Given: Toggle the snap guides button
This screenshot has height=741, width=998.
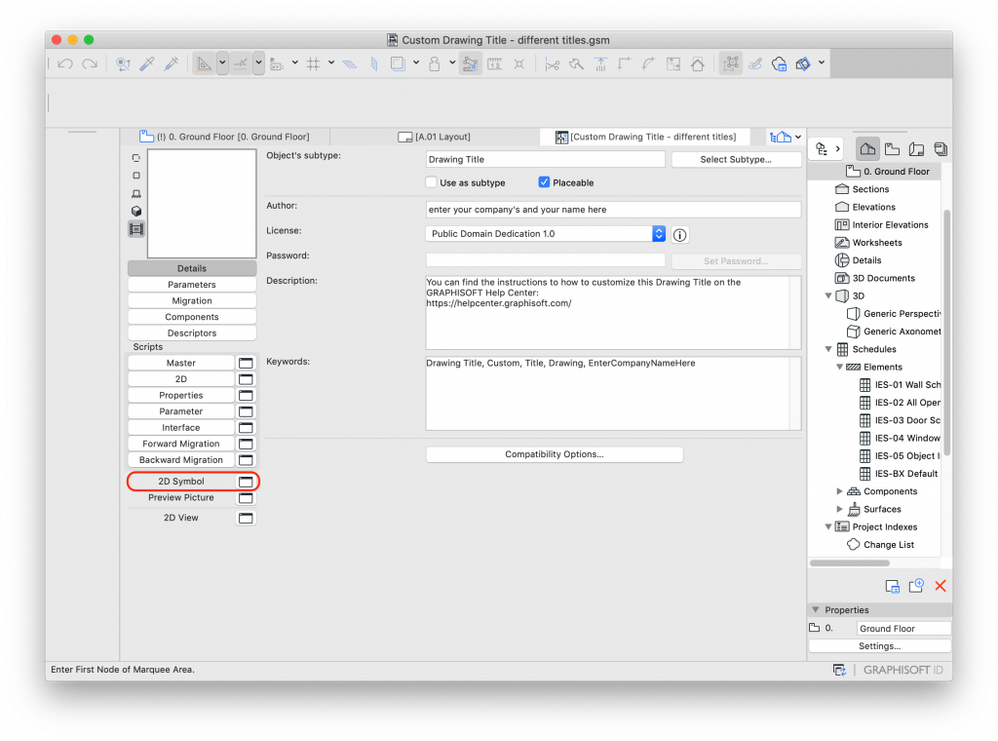Looking at the screenshot, I should [x=241, y=64].
